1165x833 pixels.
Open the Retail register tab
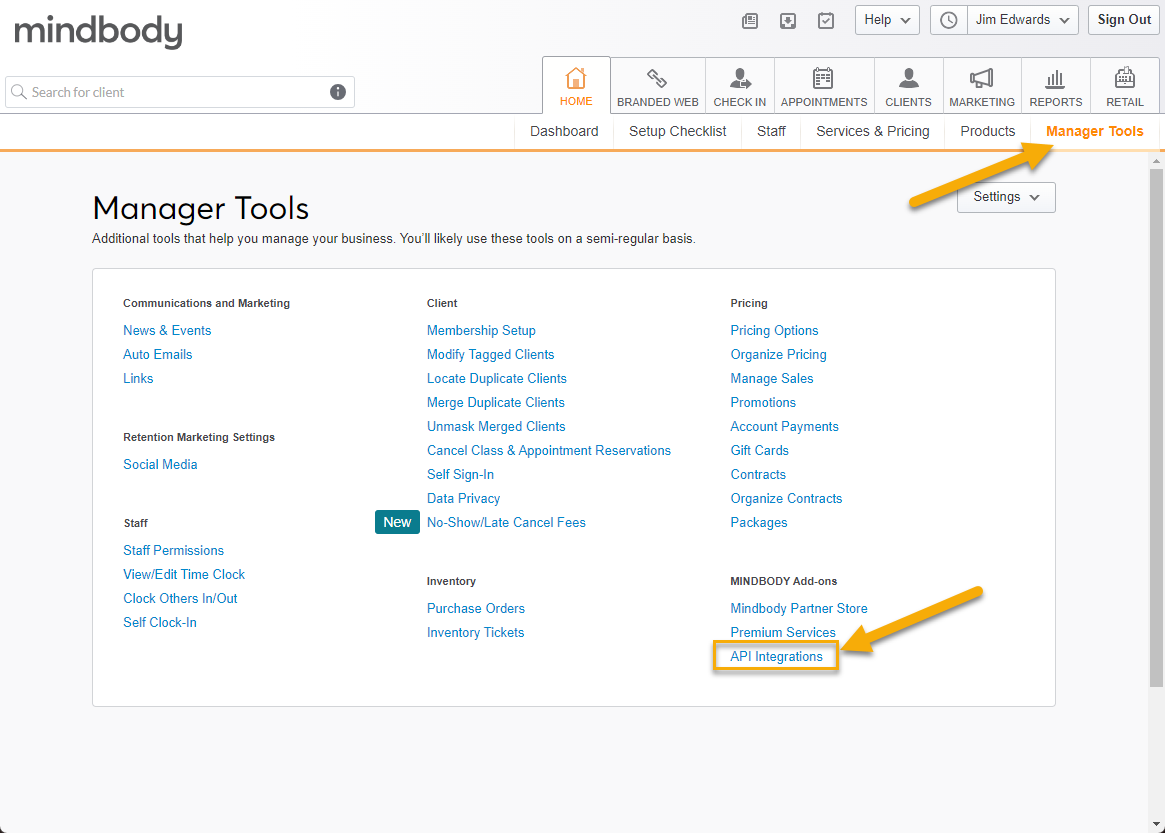tap(1124, 86)
